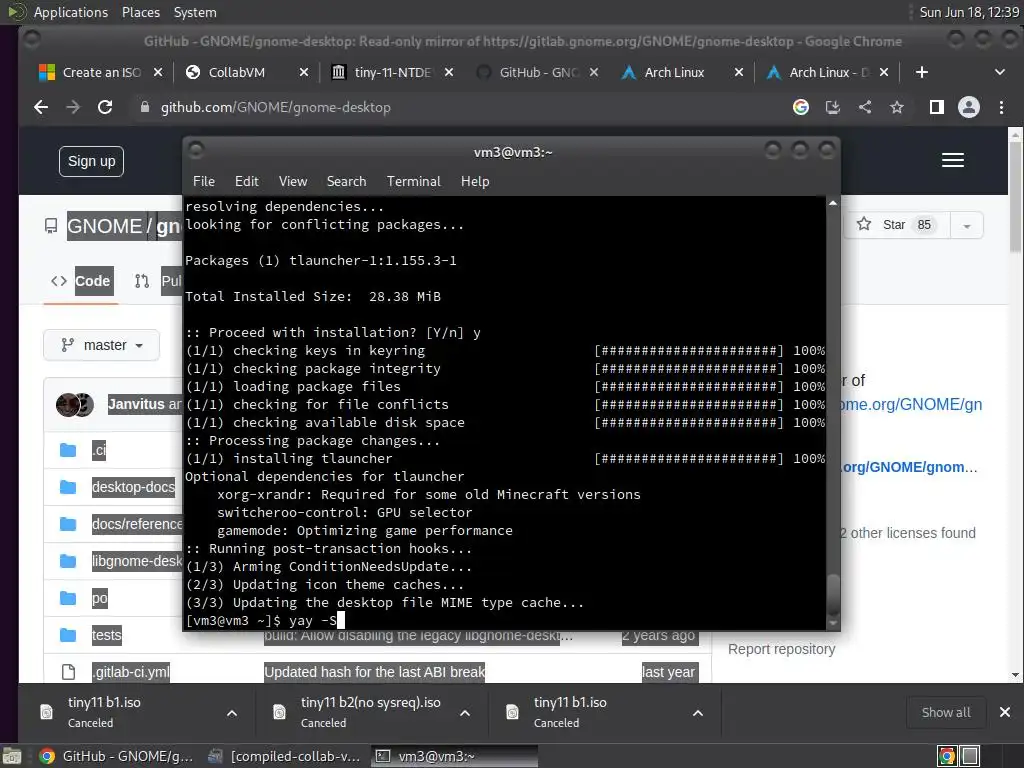Open the GNOME organization link

[x=104, y=227]
